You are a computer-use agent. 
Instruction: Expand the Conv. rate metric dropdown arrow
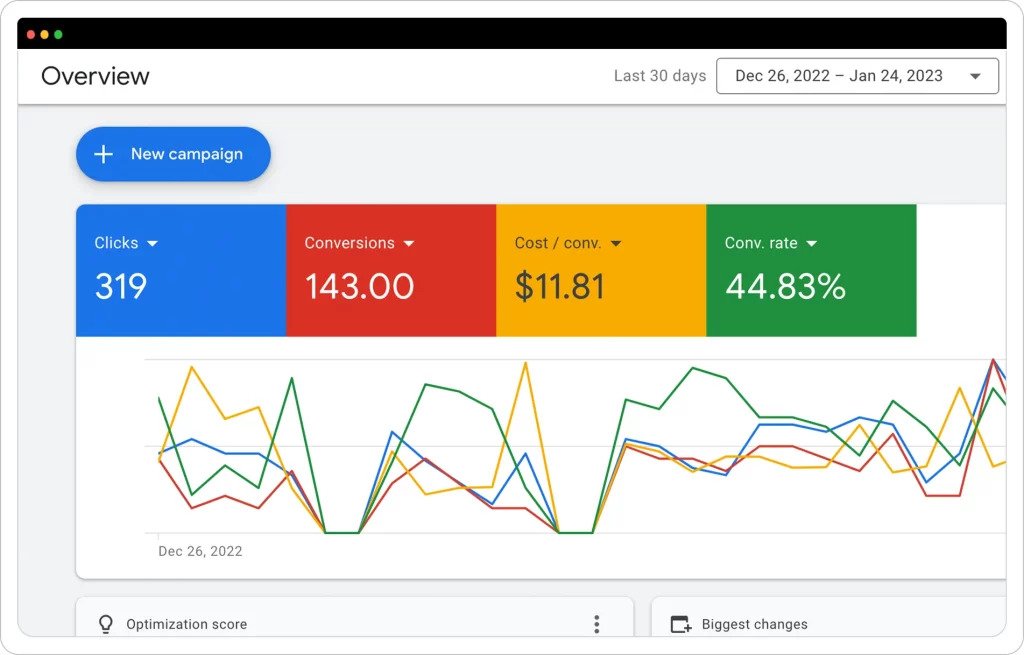click(812, 243)
